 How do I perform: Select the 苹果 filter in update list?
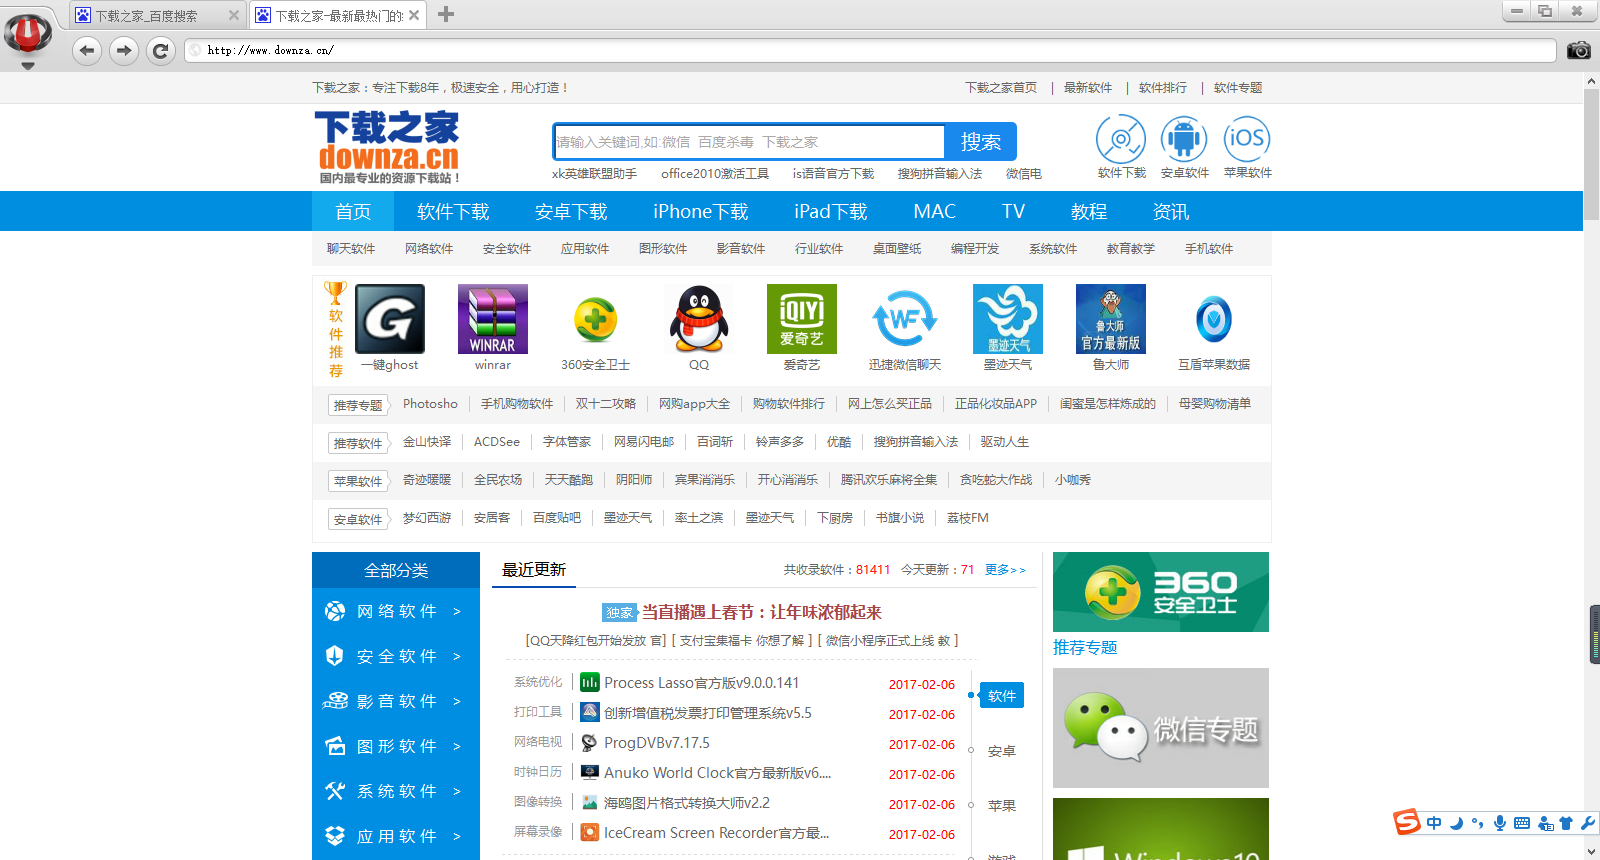[1001, 806]
